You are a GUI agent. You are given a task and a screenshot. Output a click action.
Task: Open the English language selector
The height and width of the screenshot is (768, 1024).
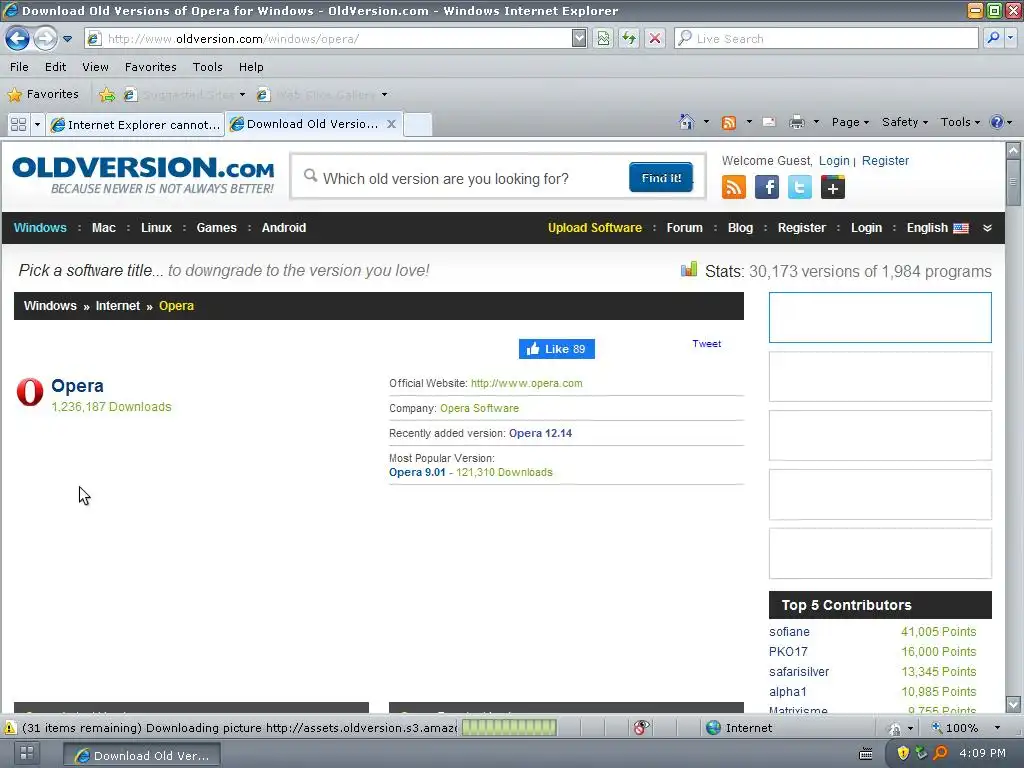937,228
